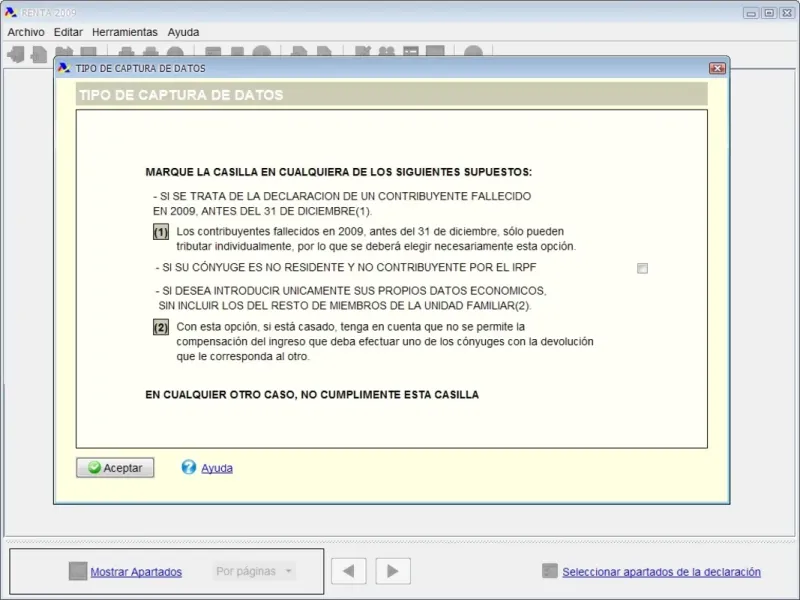This screenshot has height=600, width=800.
Task: Click the 'TIPO DE CAPTURA DE DATOS' header banner
Action: 391,94
